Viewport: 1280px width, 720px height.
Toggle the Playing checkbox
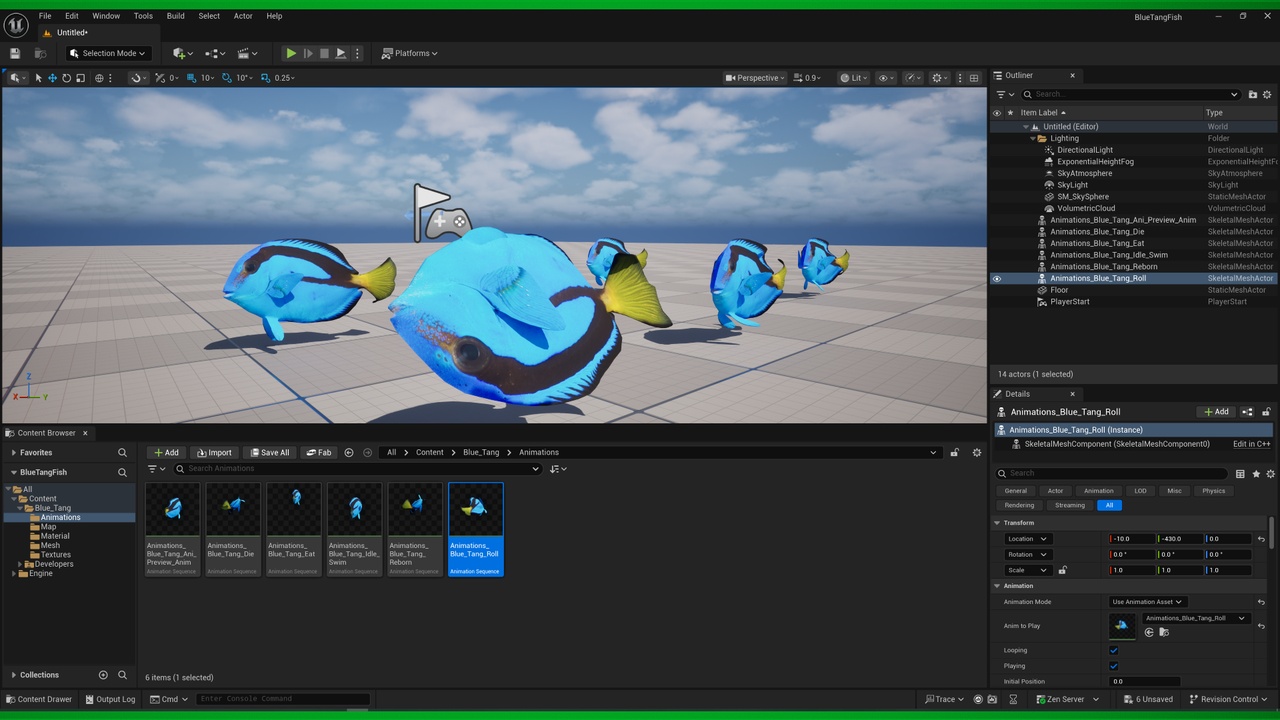pos(1114,666)
